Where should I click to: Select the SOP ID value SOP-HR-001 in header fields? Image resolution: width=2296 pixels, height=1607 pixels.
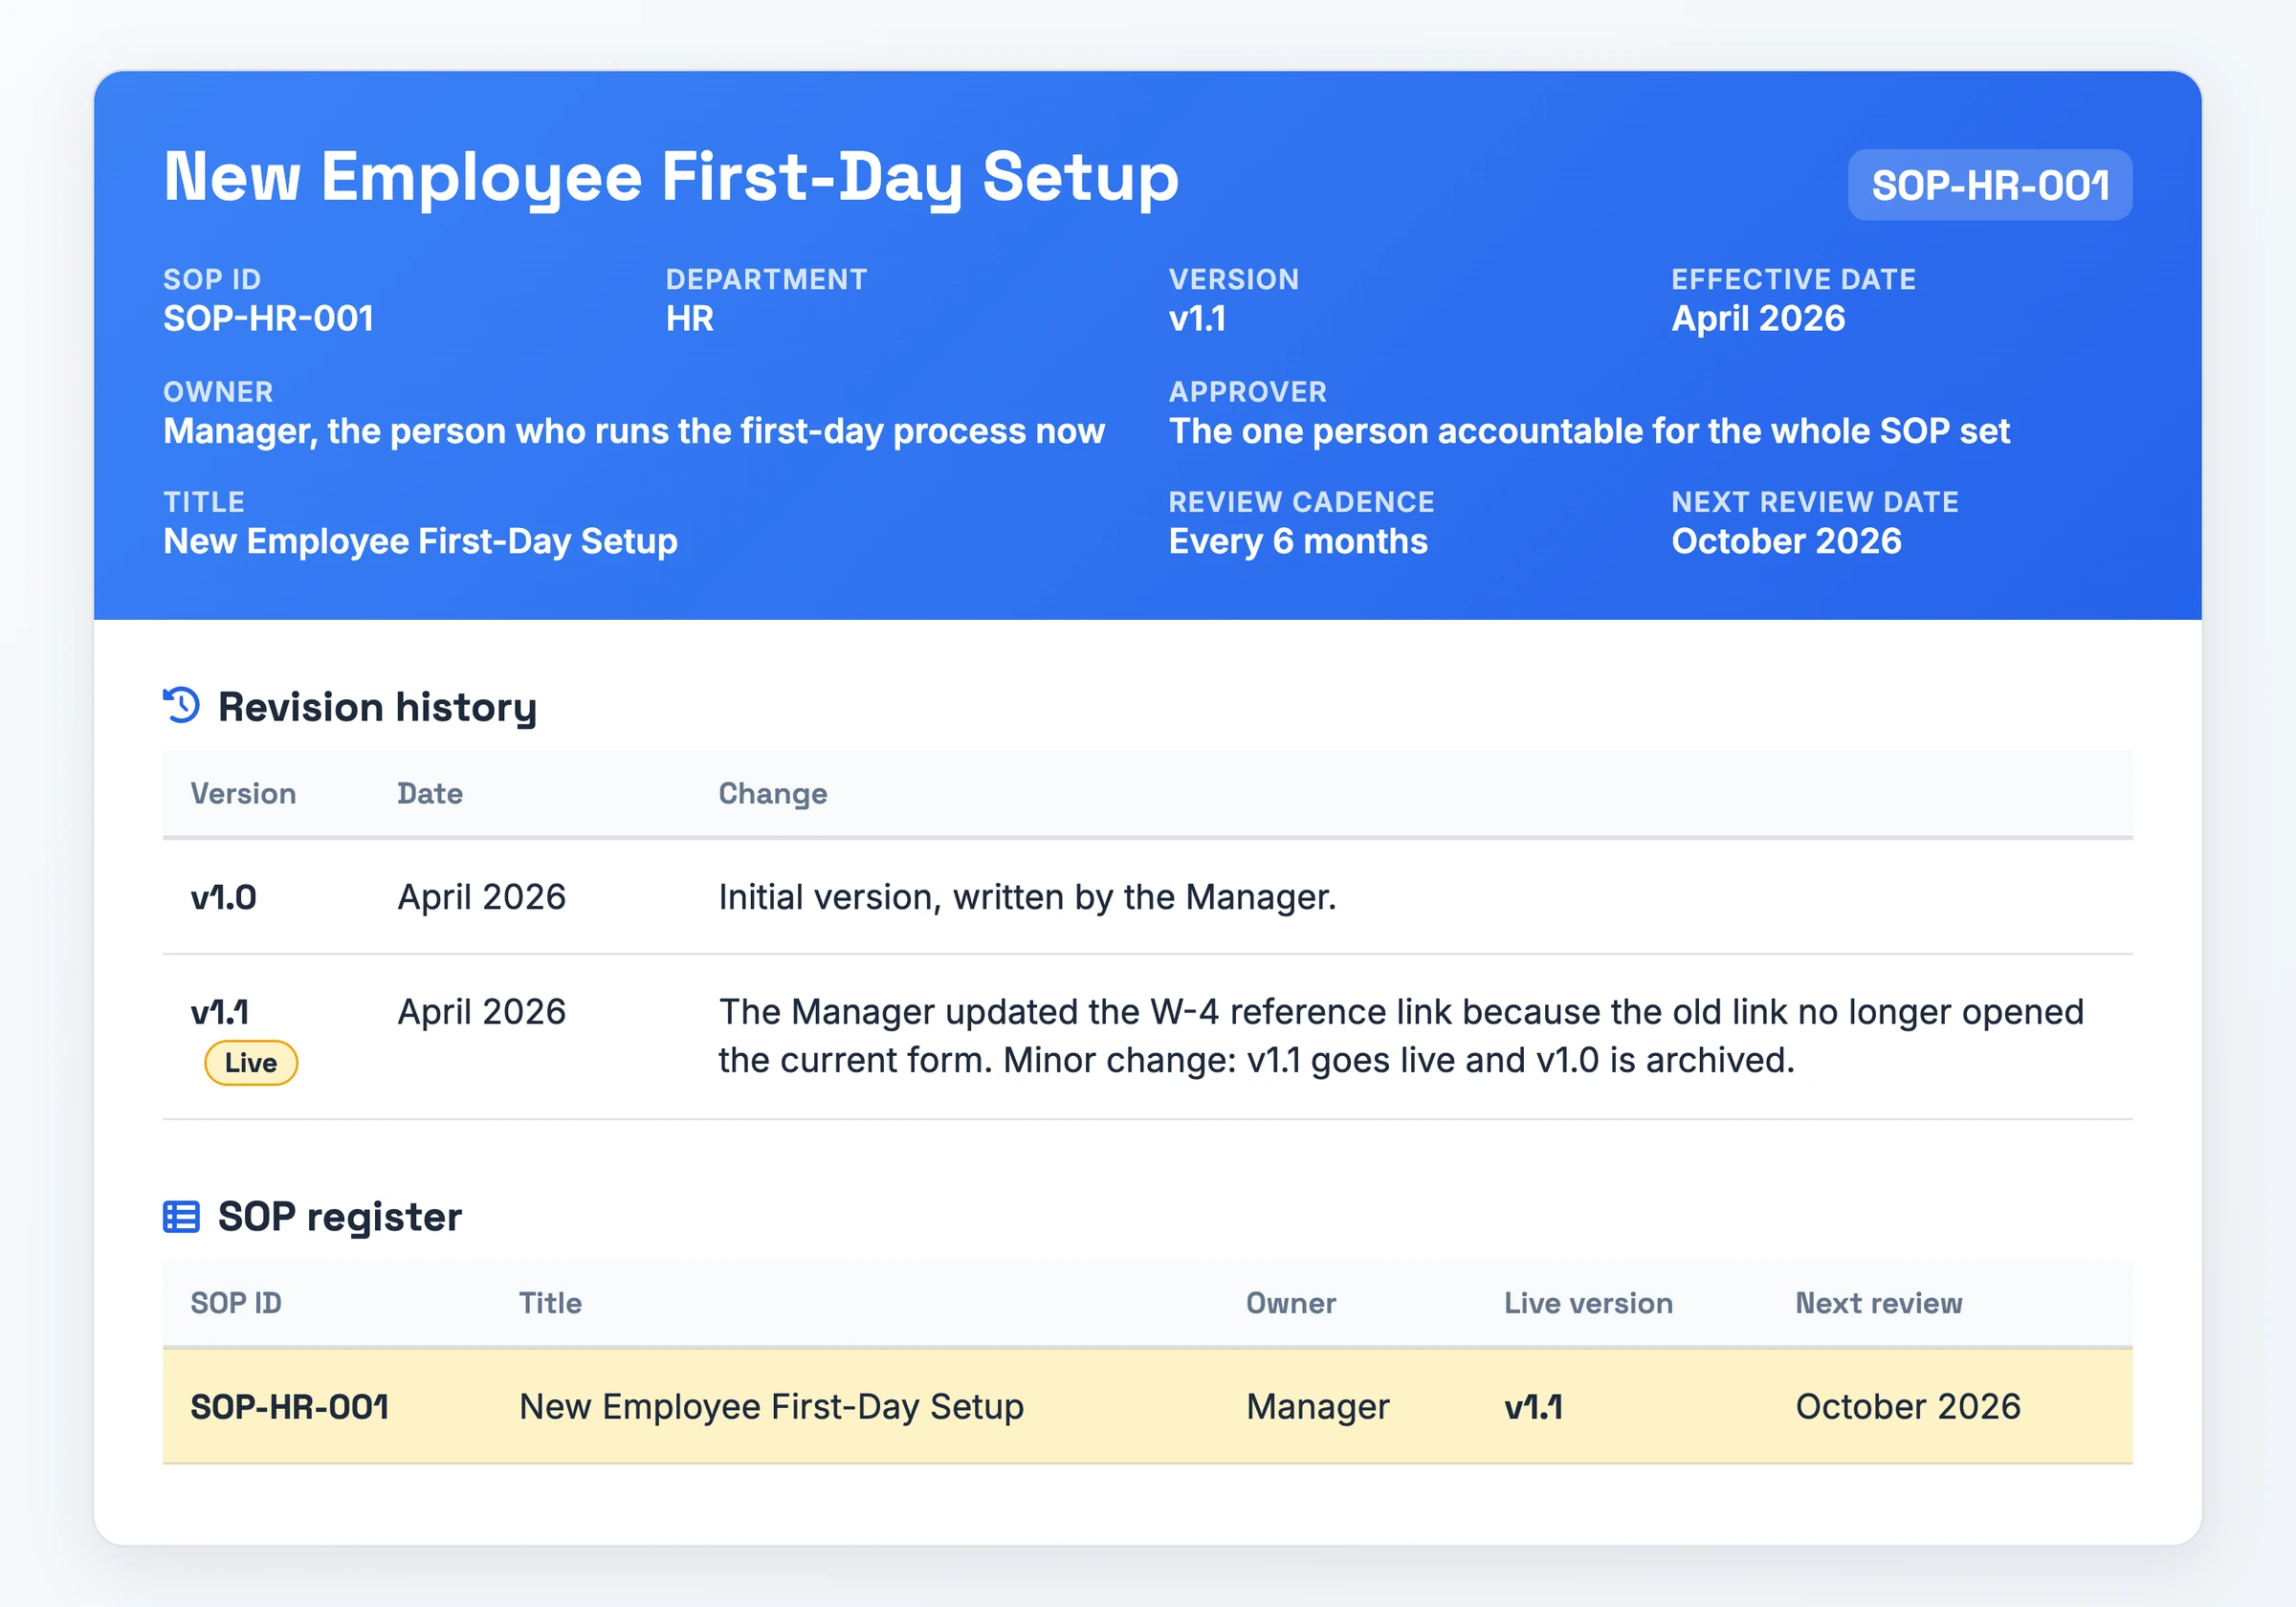coord(268,319)
